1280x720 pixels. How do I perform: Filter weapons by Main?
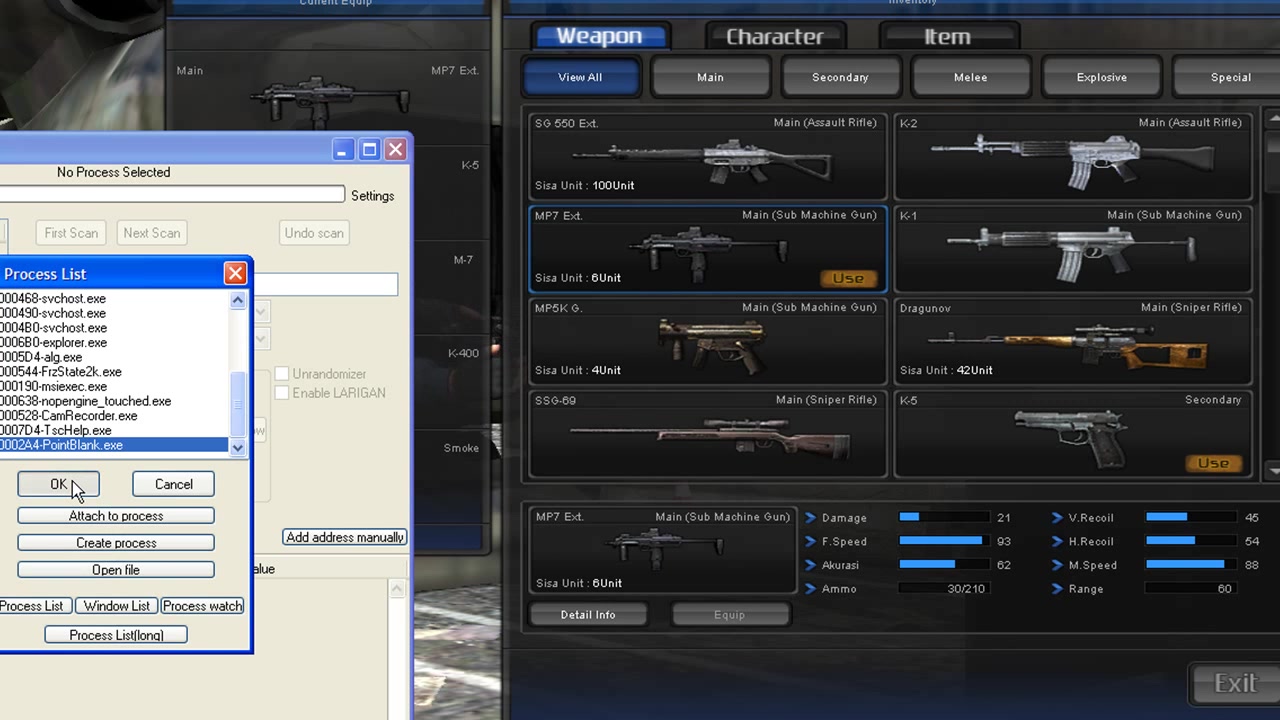pyautogui.click(x=711, y=77)
